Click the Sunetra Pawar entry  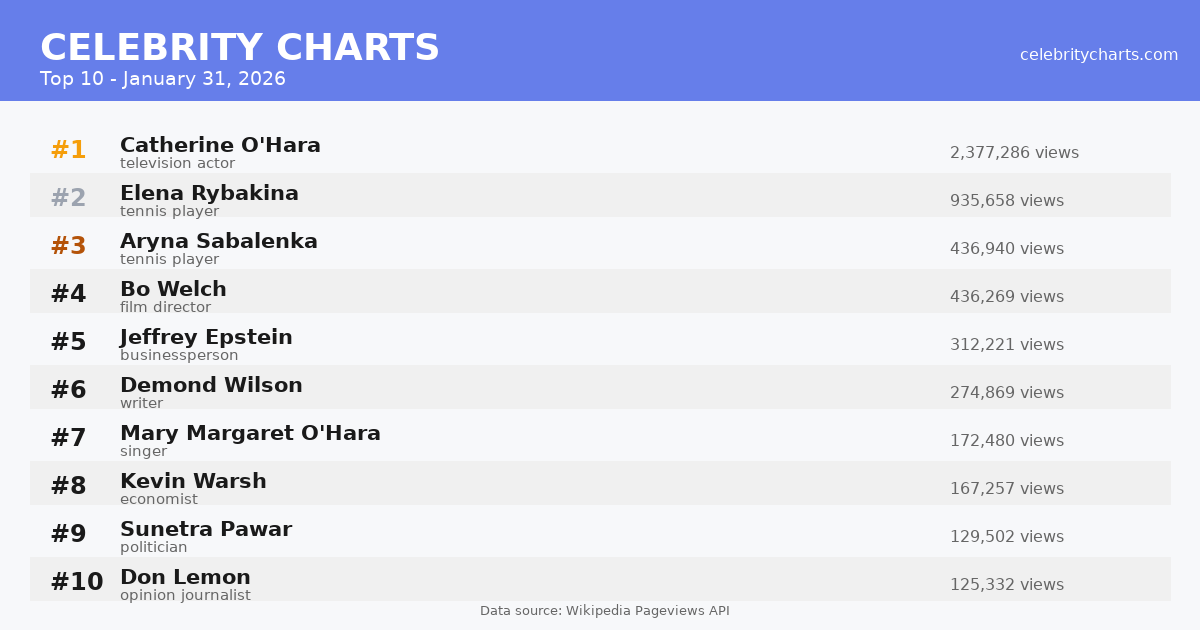point(205,530)
